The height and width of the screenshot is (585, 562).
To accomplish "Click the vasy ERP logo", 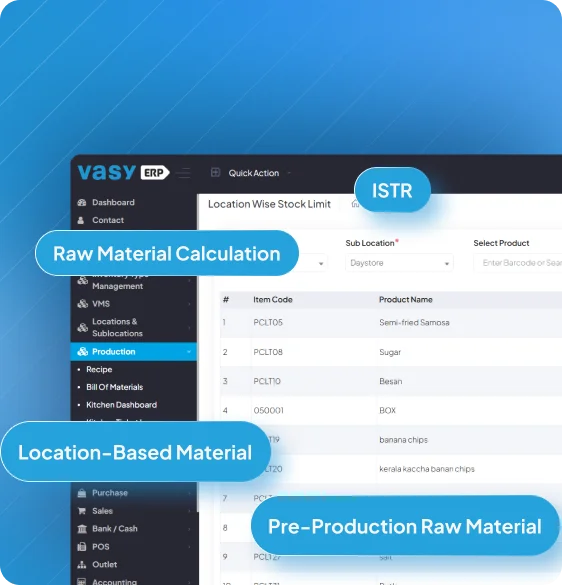I will pos(124,172).
